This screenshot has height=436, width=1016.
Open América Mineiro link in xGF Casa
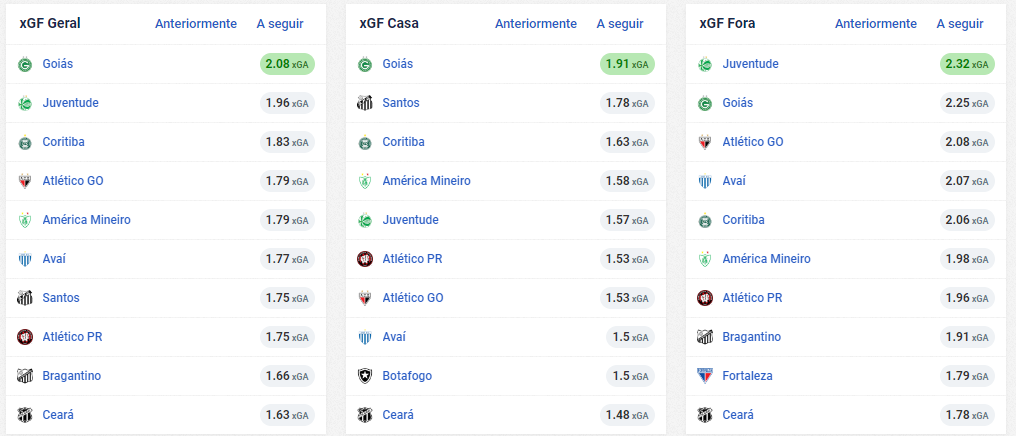426,181
